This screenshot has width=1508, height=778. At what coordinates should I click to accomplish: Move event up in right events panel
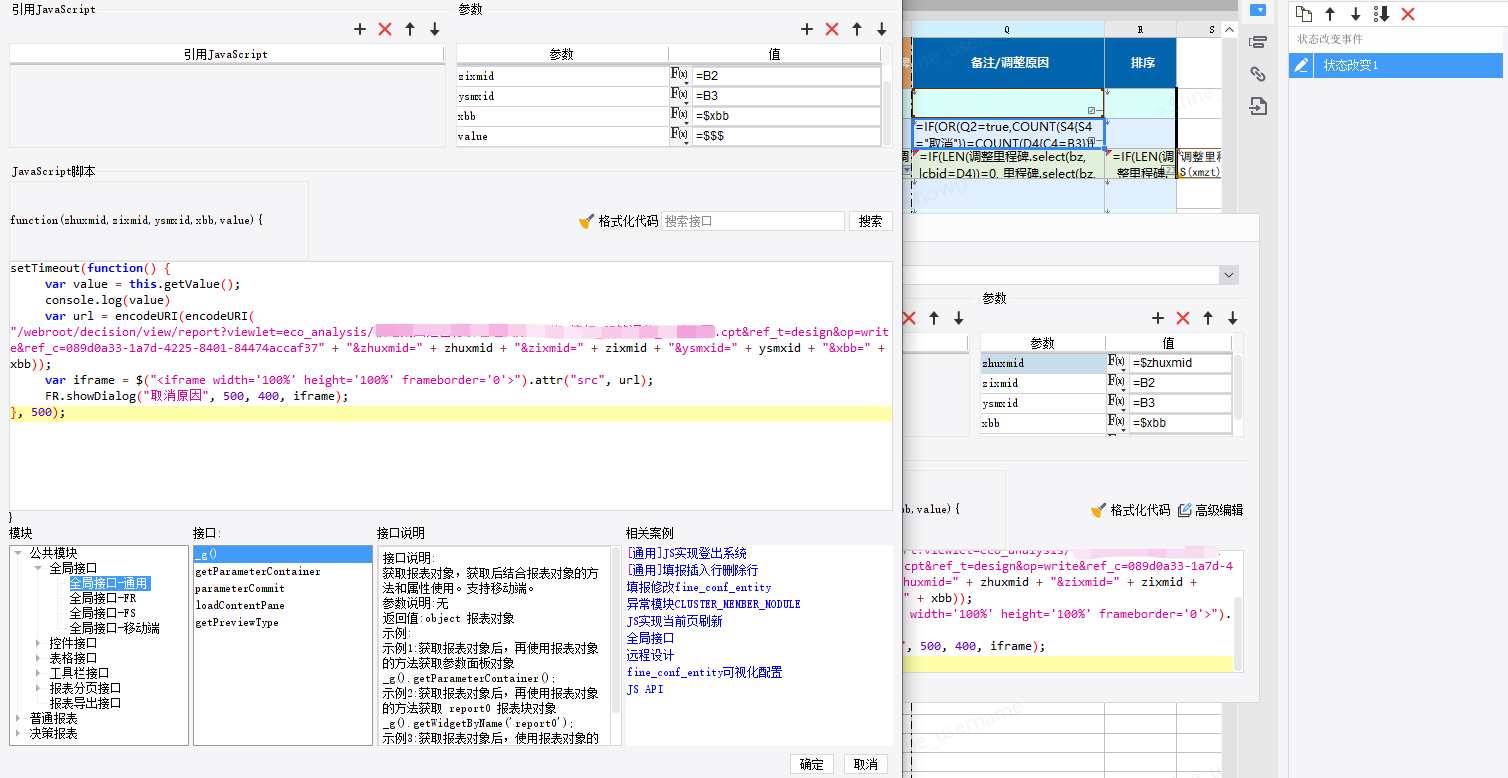[x=1330, y=14]
